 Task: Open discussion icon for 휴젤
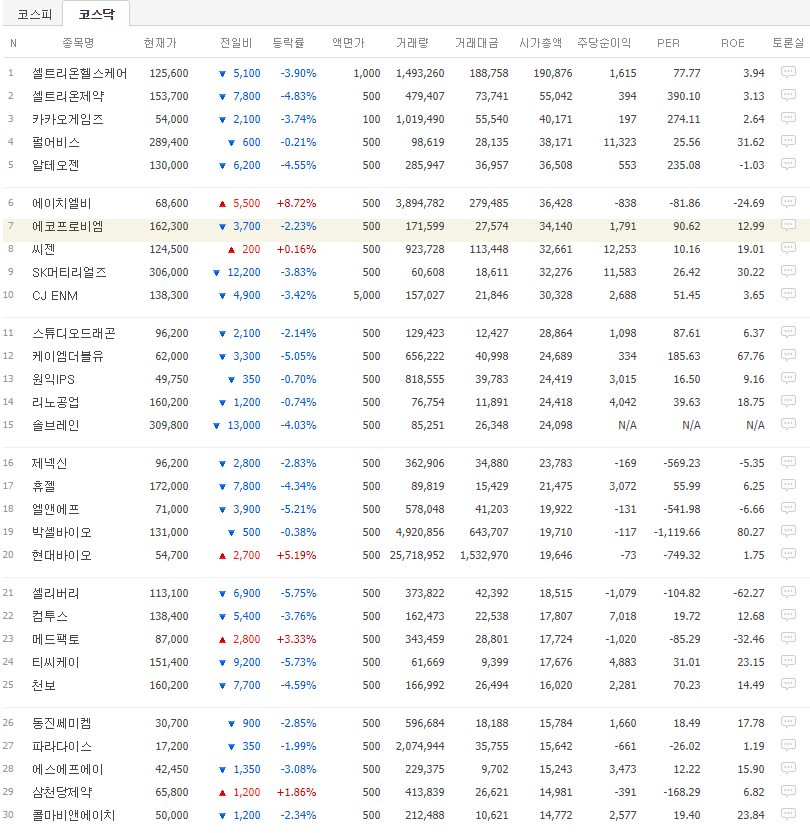pyautogui.click(x=788, y=485)
